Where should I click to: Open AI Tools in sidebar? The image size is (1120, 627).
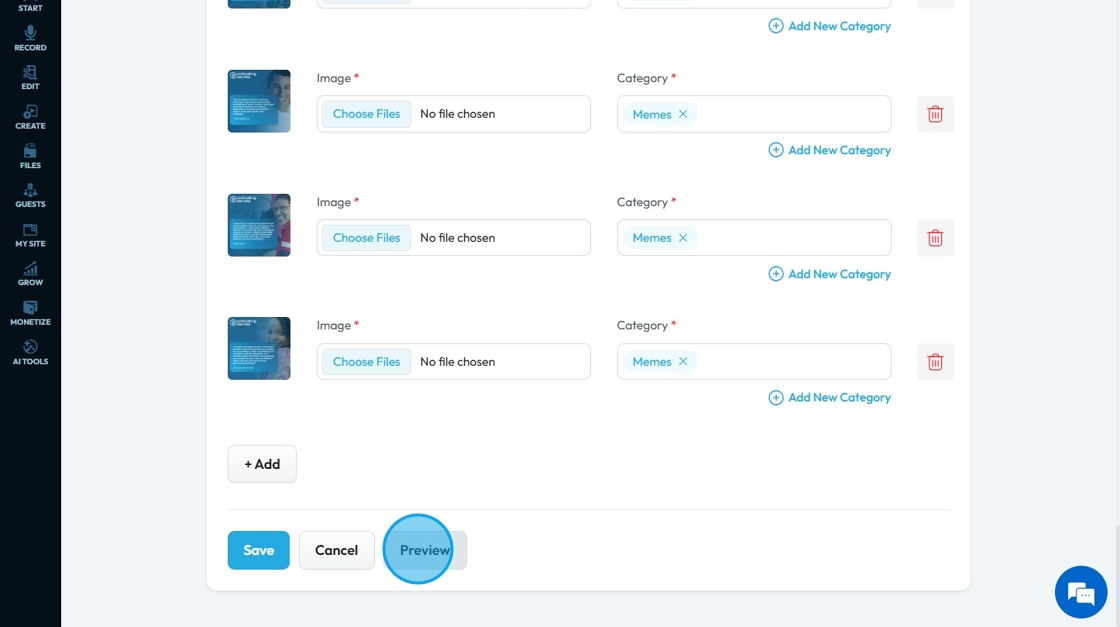30,353
